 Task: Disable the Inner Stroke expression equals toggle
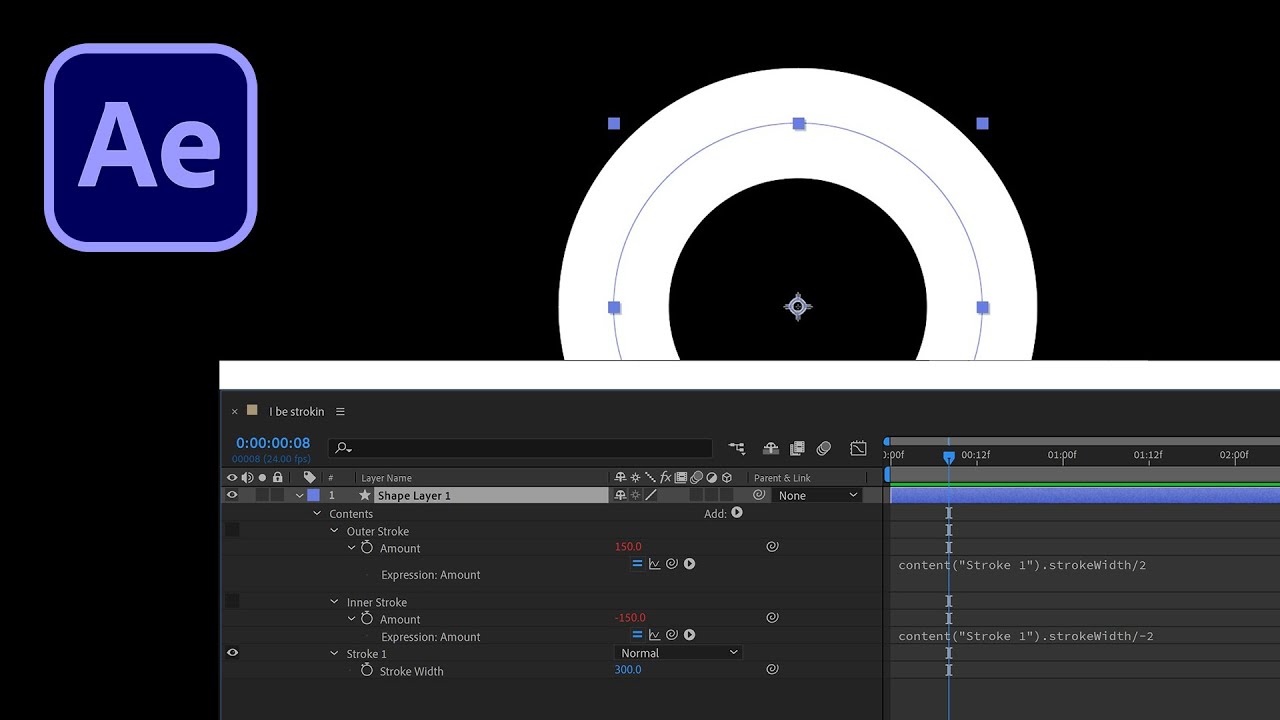[x=637, y=635]
